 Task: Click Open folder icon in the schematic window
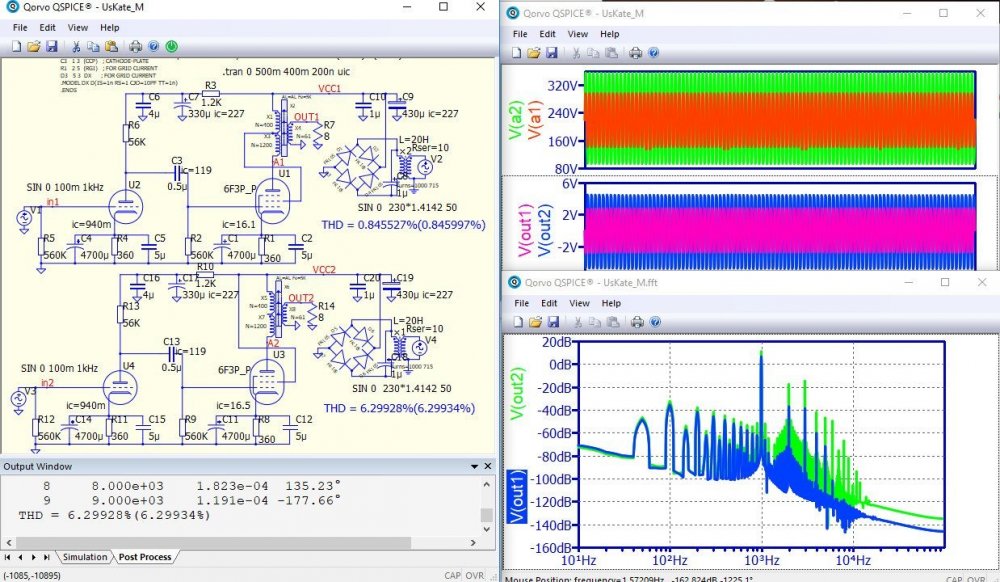(34, 46)
